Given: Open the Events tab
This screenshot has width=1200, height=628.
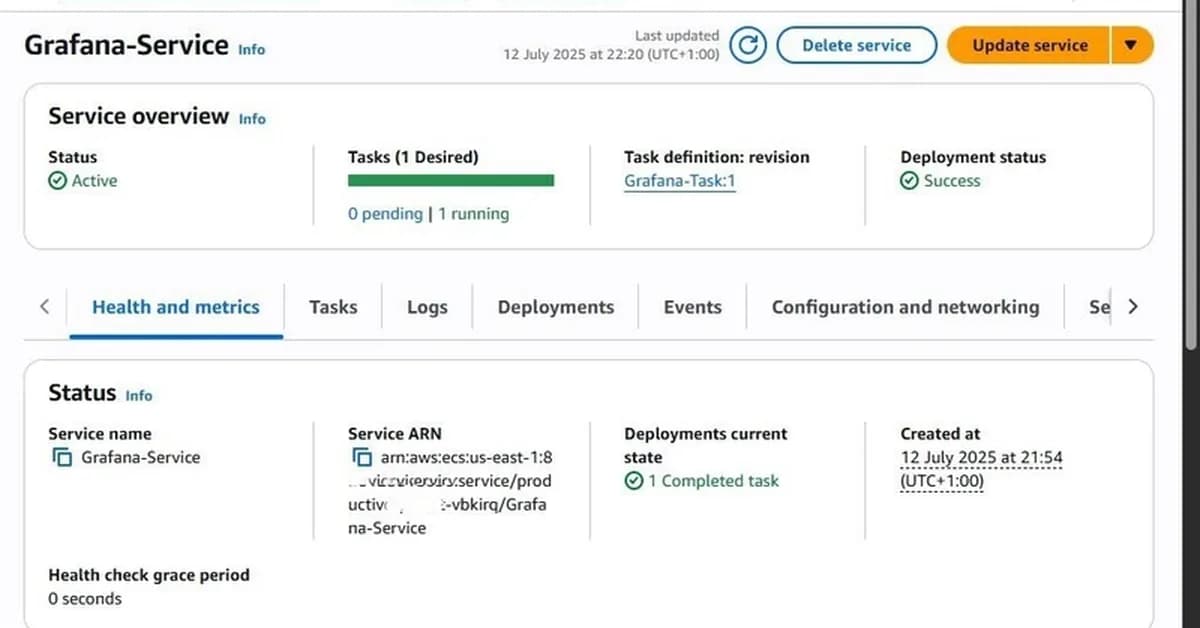Looking at the screenshot, I should tap(692, 307).
